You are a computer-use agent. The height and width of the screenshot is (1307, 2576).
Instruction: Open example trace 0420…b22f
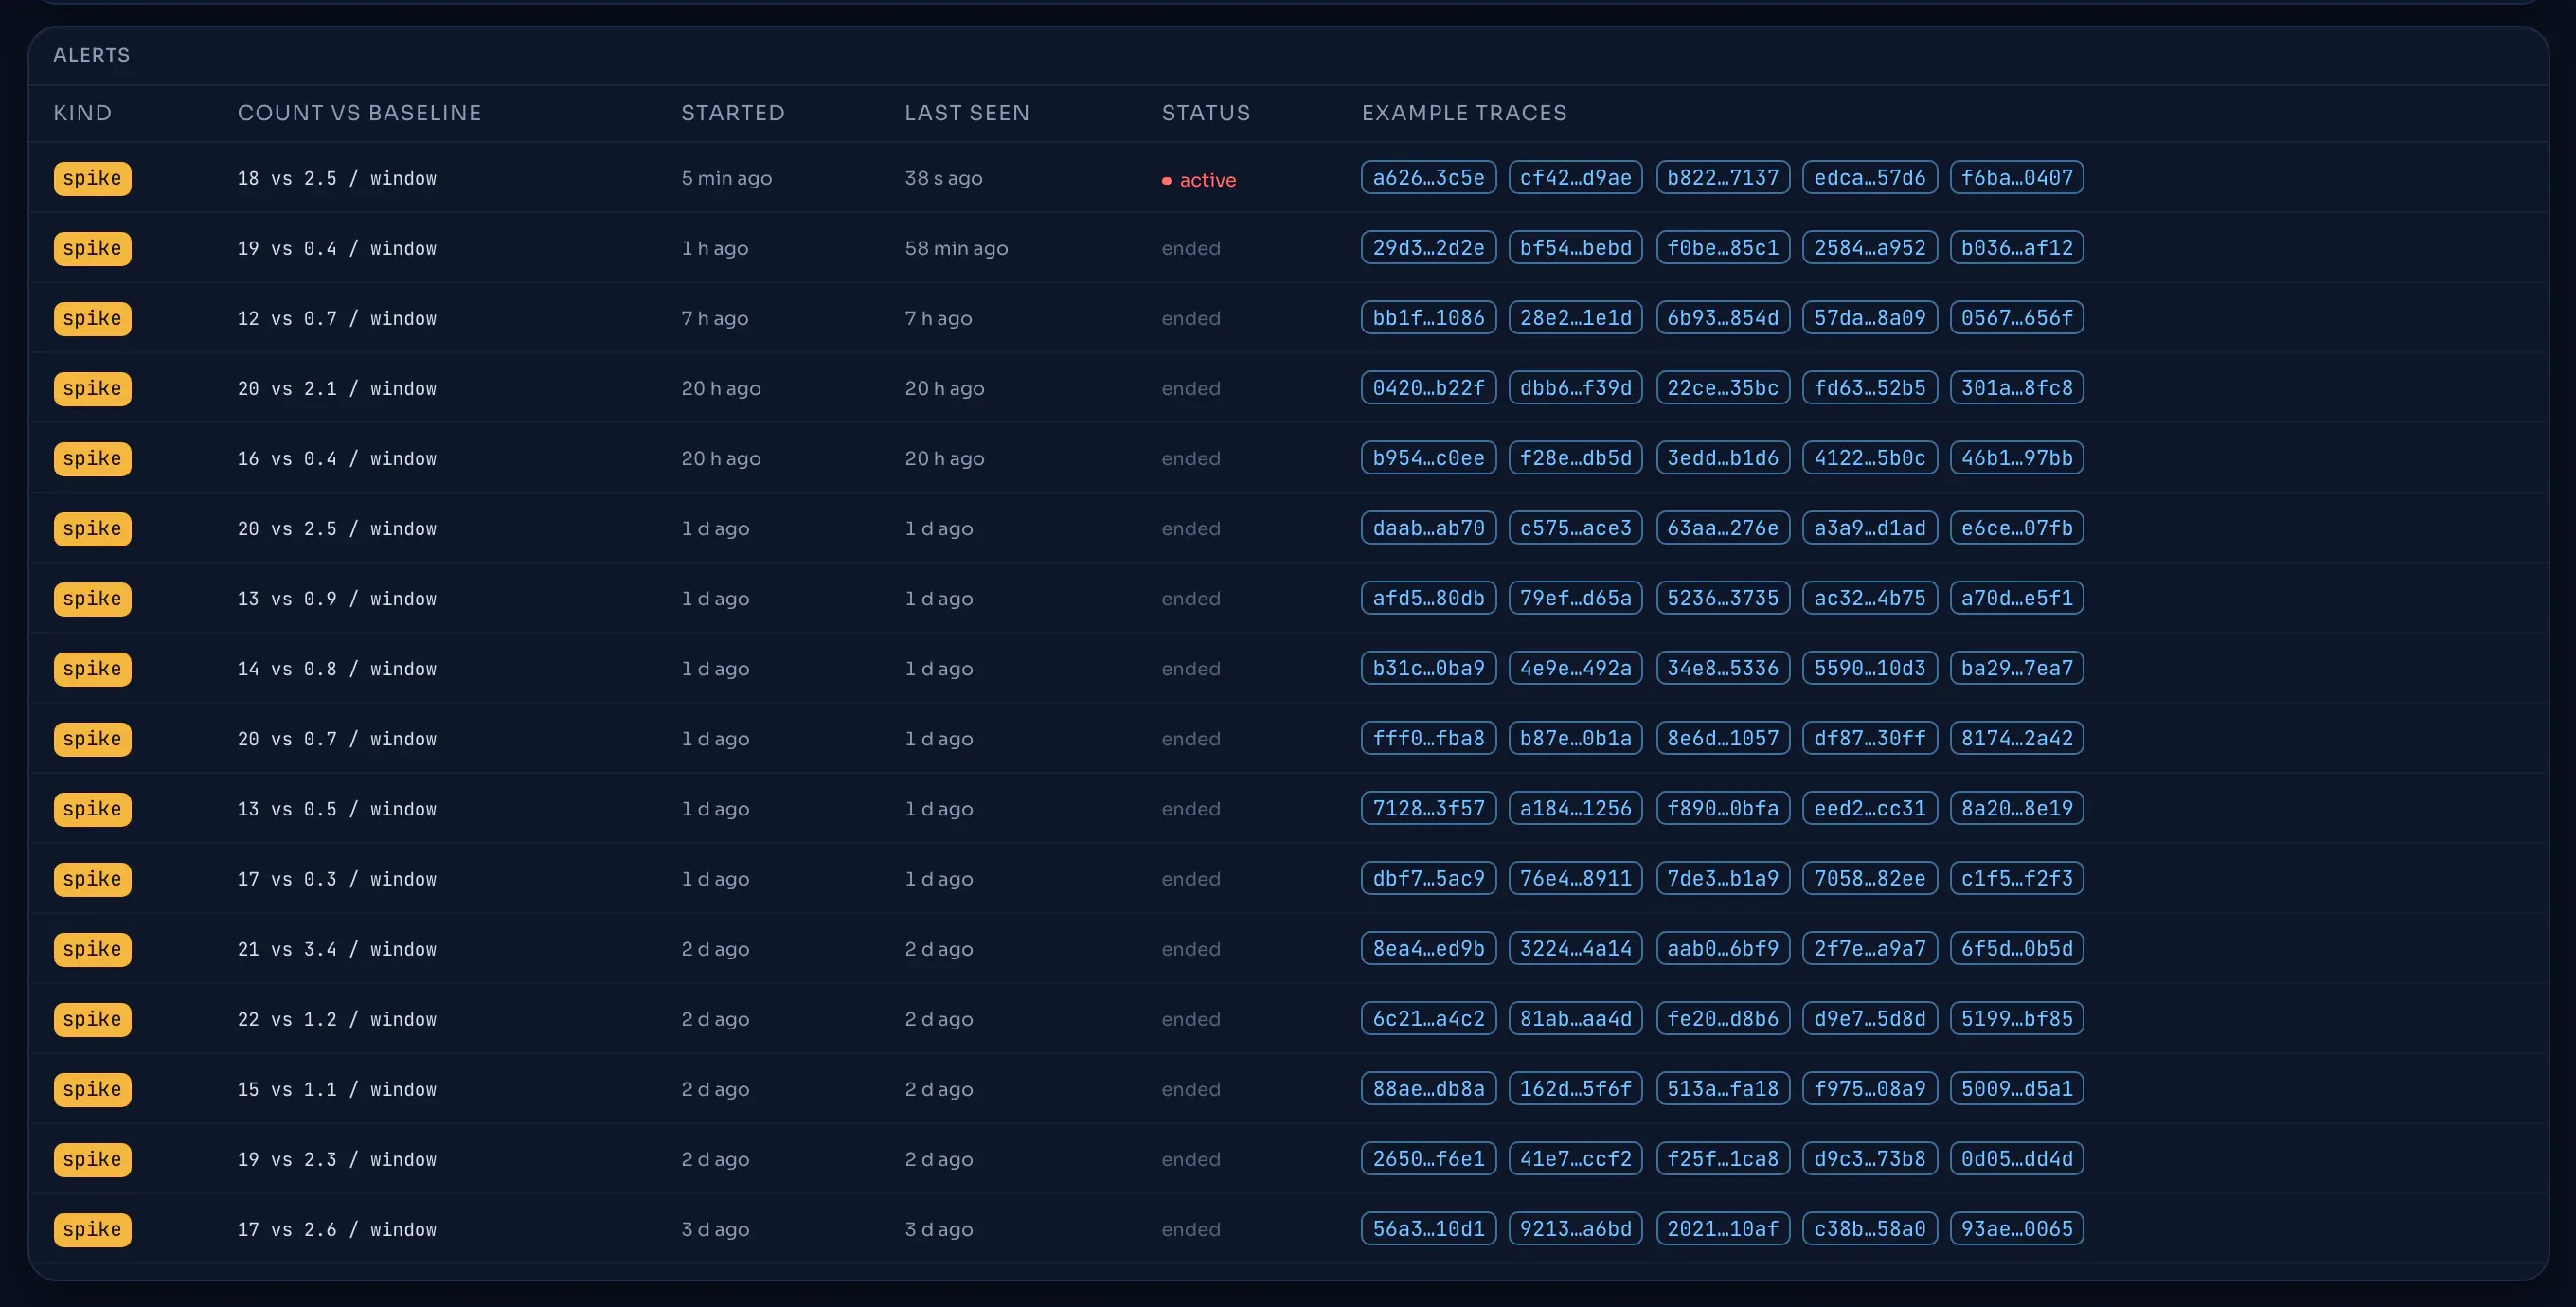coord(1428,388)
